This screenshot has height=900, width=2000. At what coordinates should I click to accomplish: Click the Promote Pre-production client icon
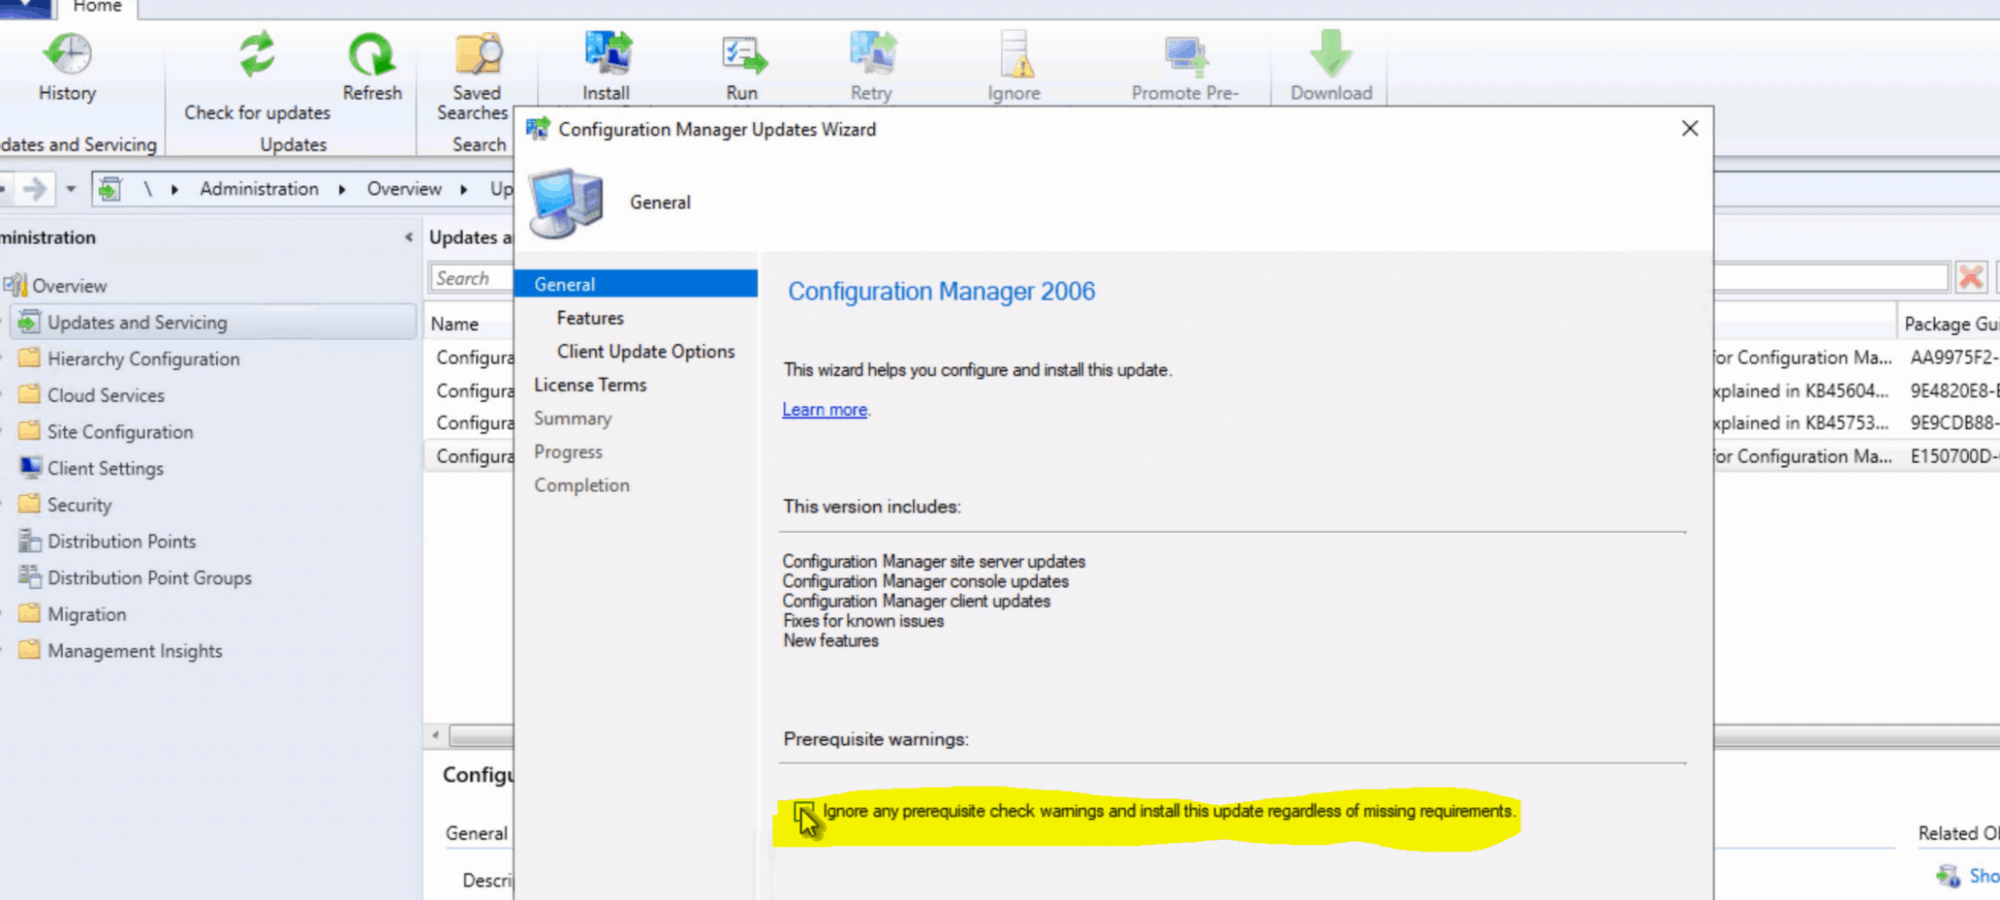(1186, 55)
